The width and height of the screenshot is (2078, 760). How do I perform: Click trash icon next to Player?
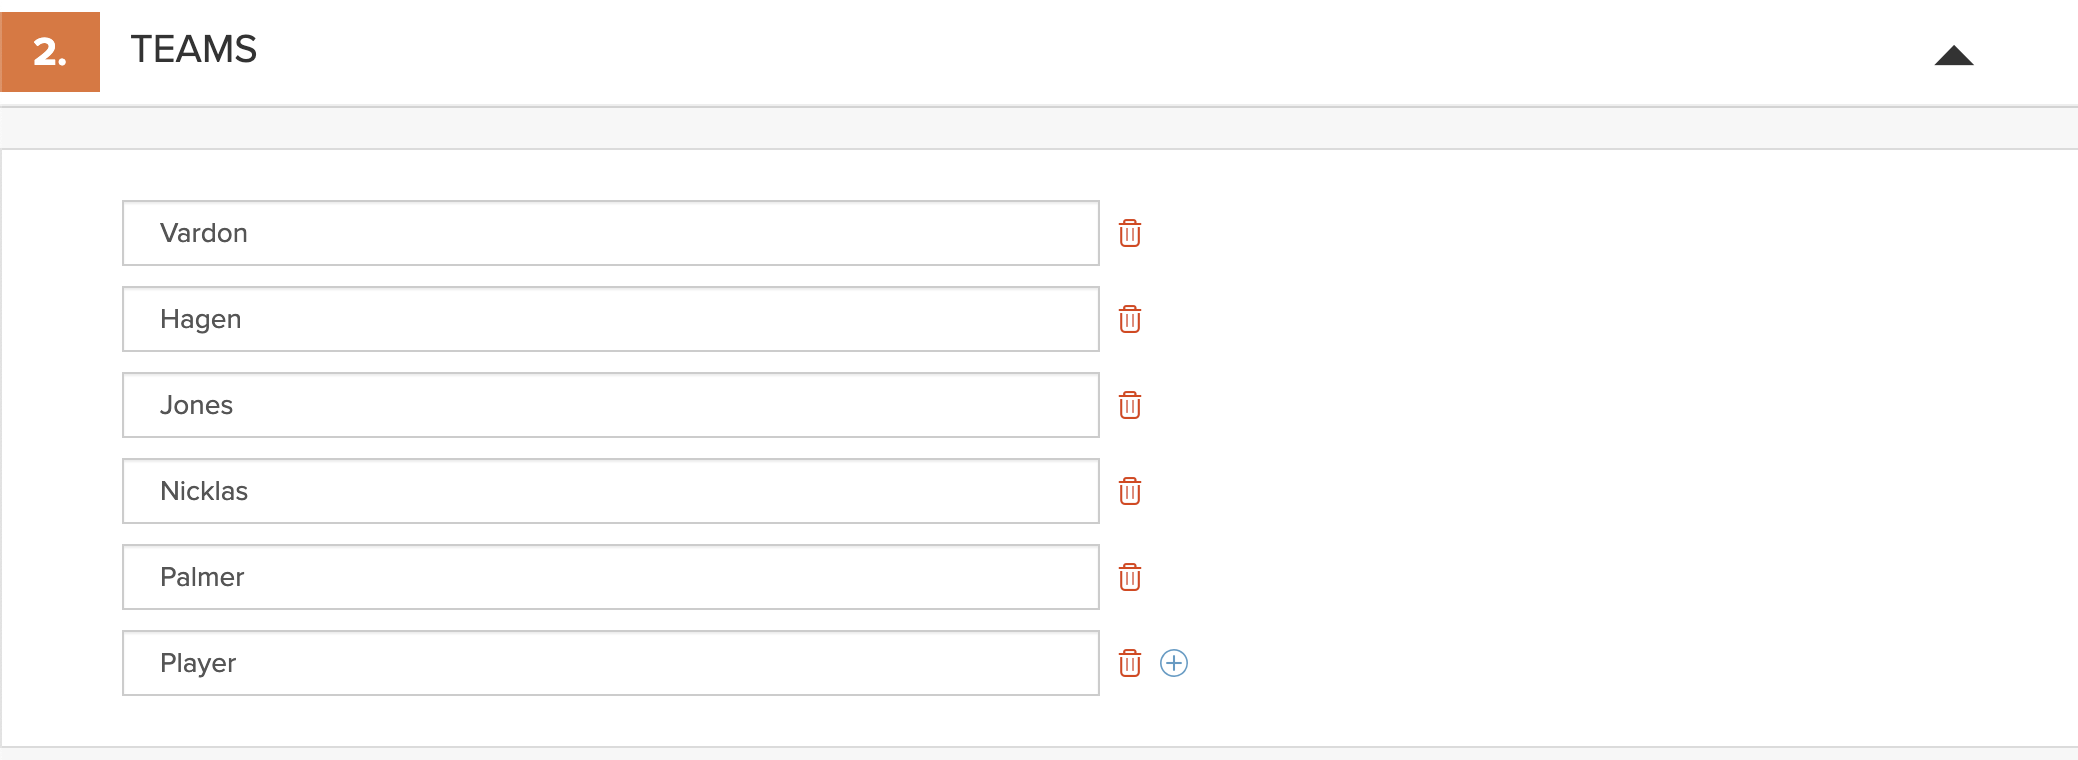pos(1130,663)
